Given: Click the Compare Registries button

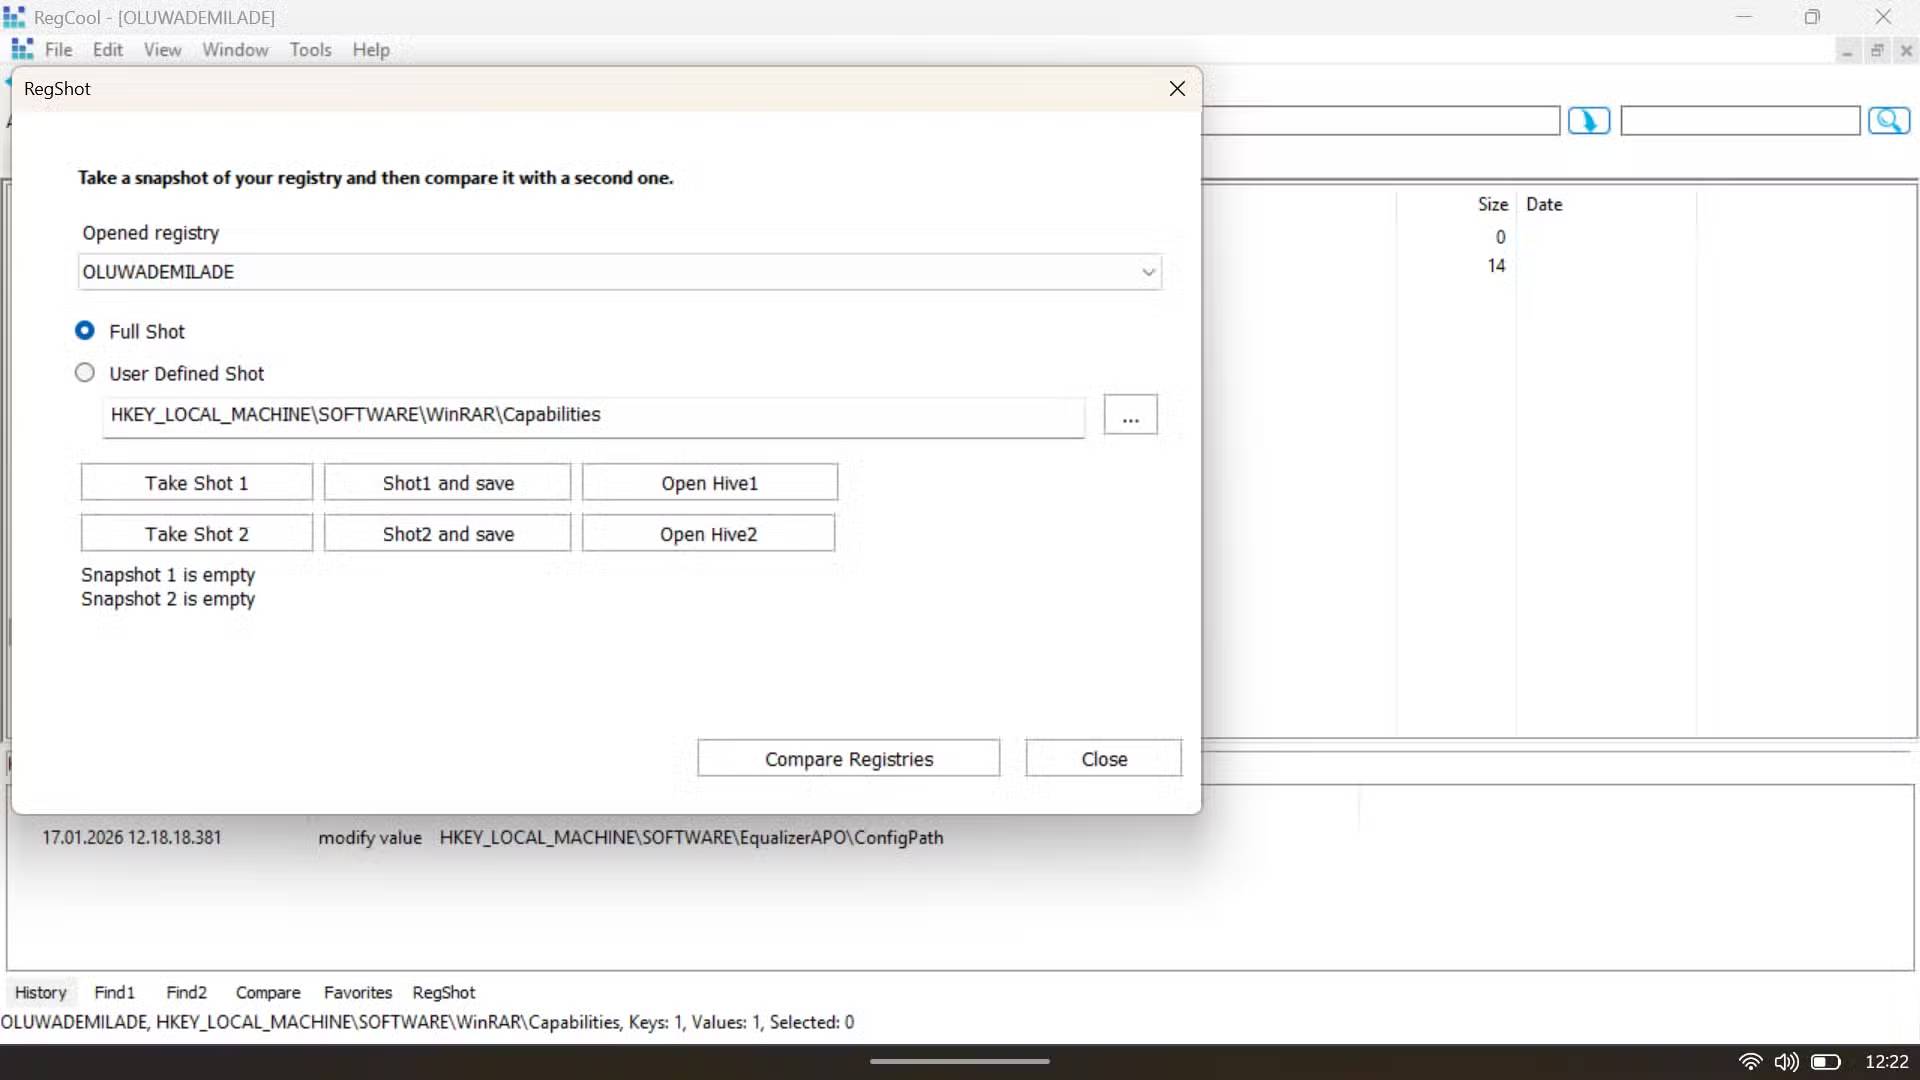Looking at the screenshot, I should point(849,758).
